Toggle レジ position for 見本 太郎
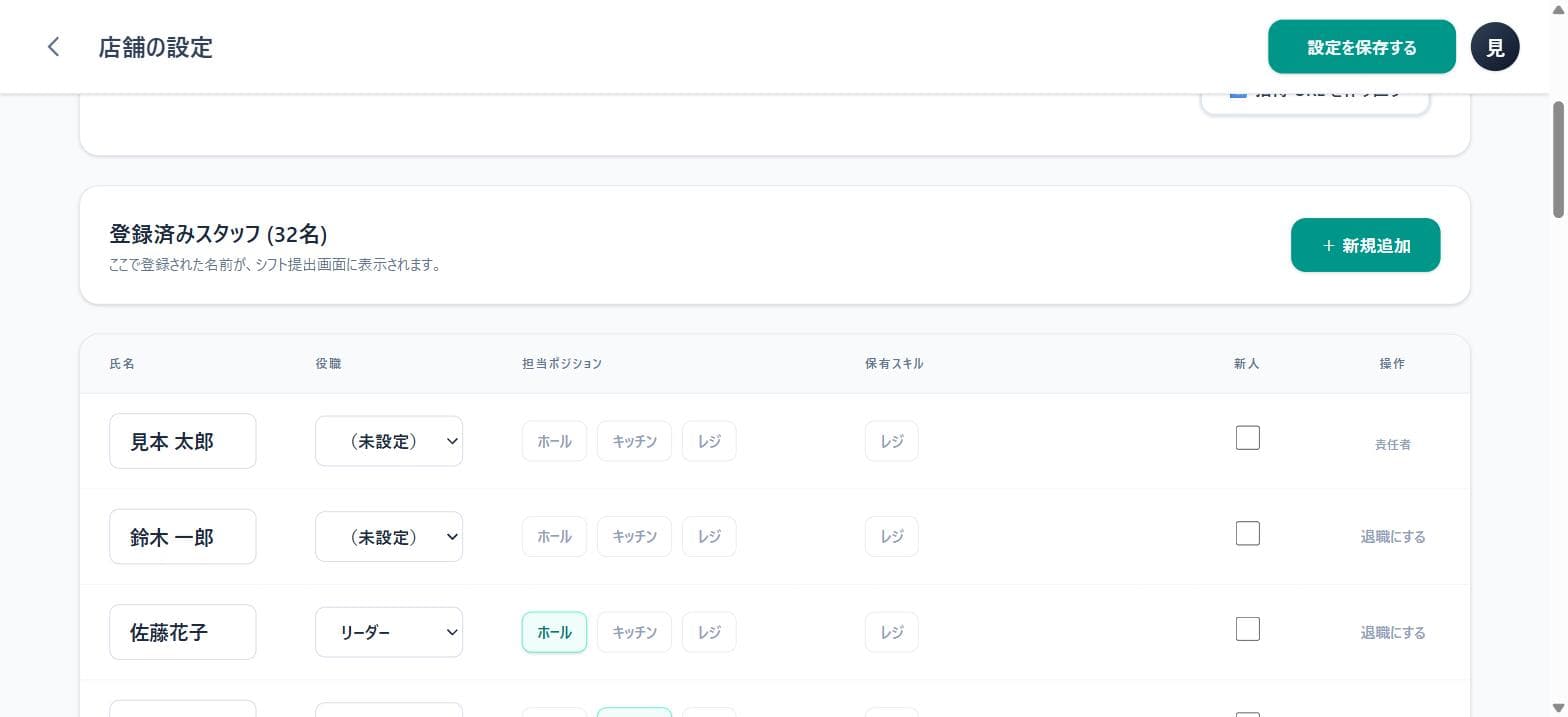Screen dimensions: 1568x717 click(x=709, y=441)
